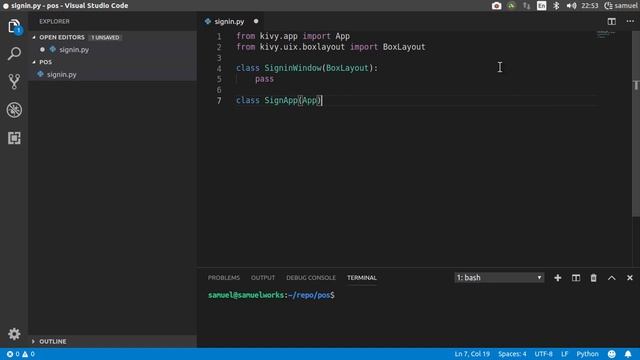Open Bluetooth tray indicator

tap(556, 6)
